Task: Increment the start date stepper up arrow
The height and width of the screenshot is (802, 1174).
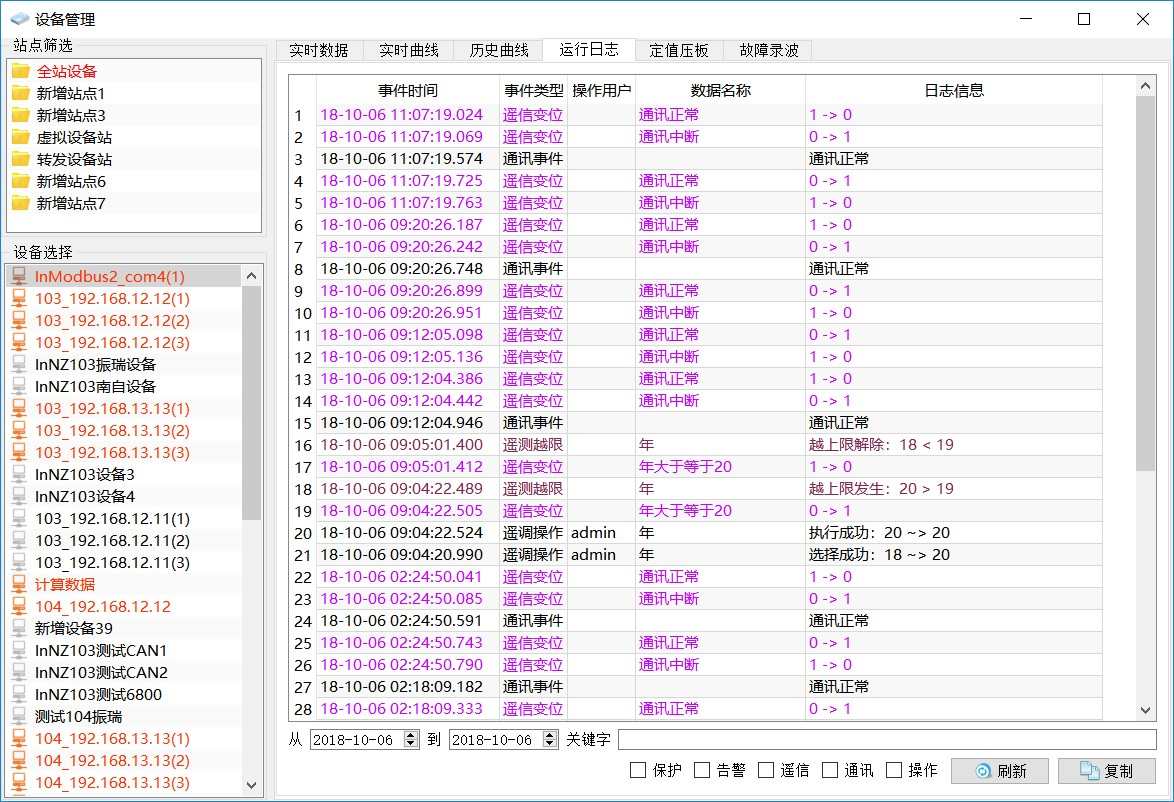Action: (x=411, y=735)
